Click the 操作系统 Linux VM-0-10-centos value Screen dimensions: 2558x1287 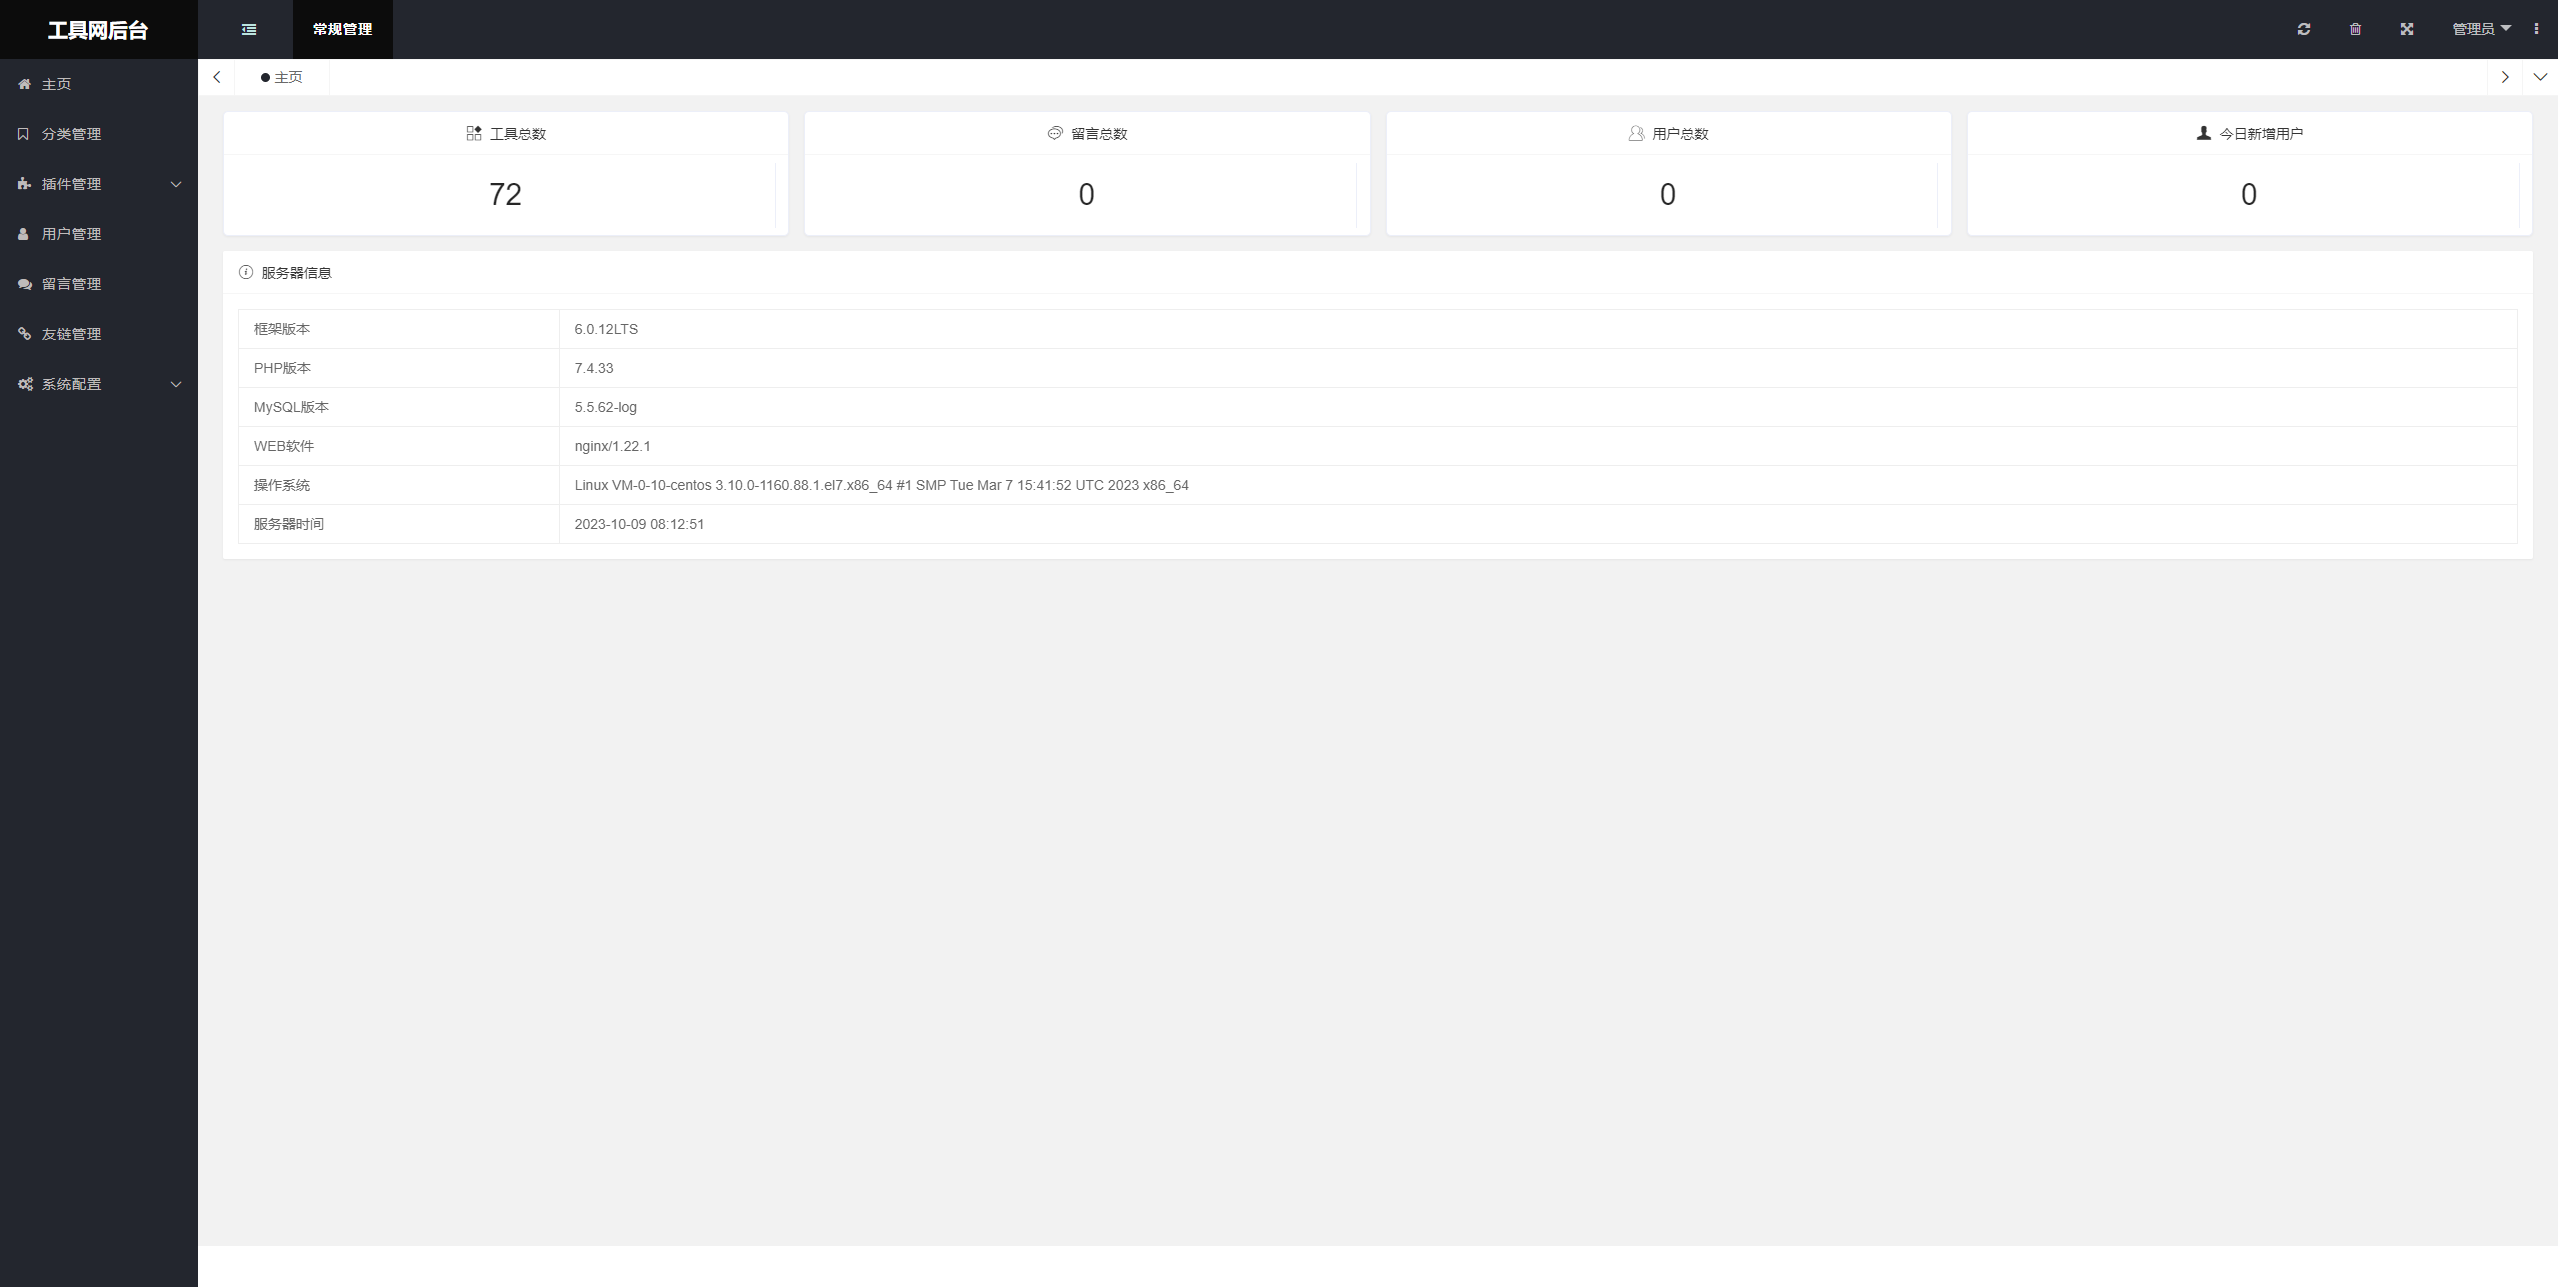881,485
